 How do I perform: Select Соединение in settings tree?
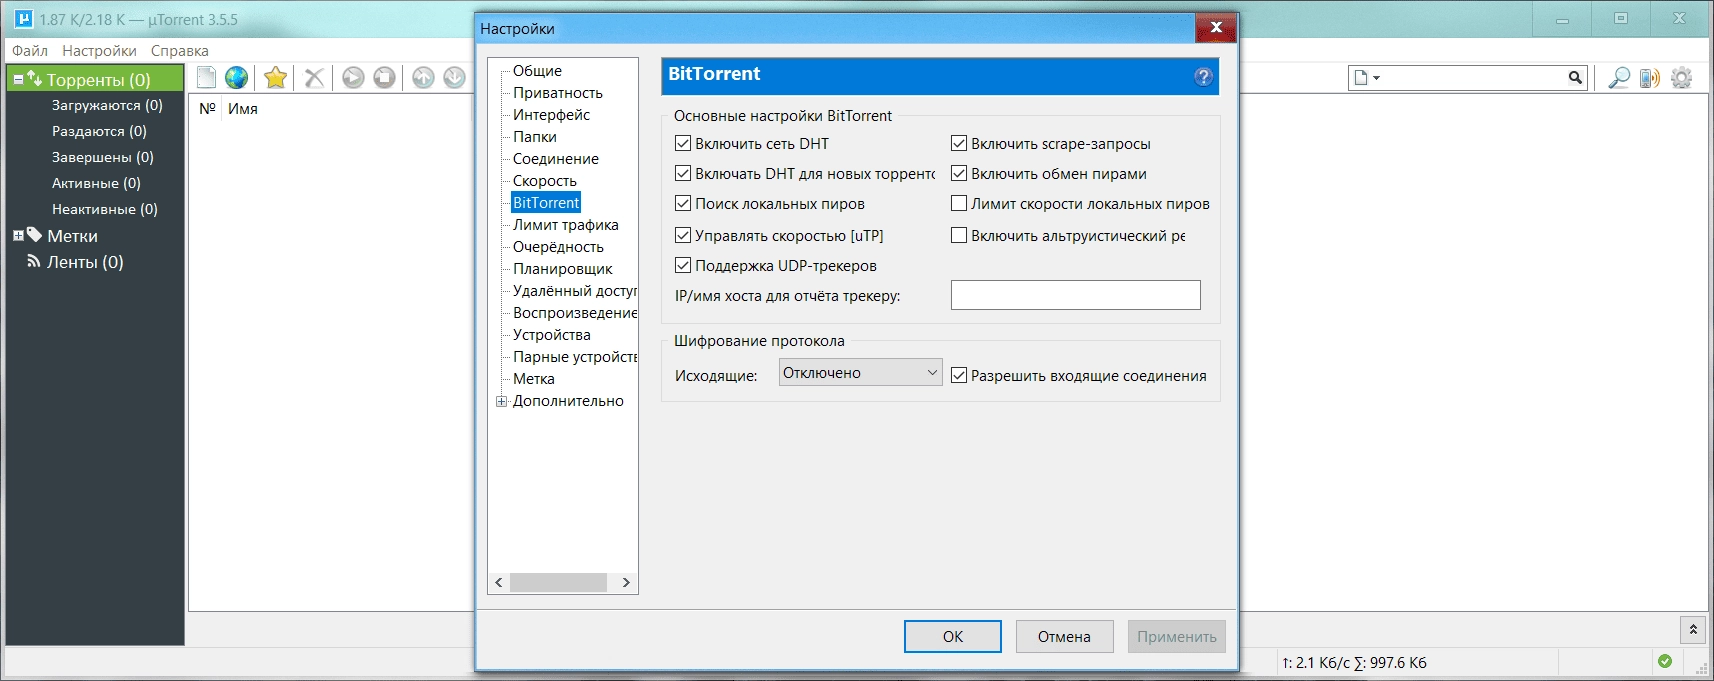click(x=556, y=158)
